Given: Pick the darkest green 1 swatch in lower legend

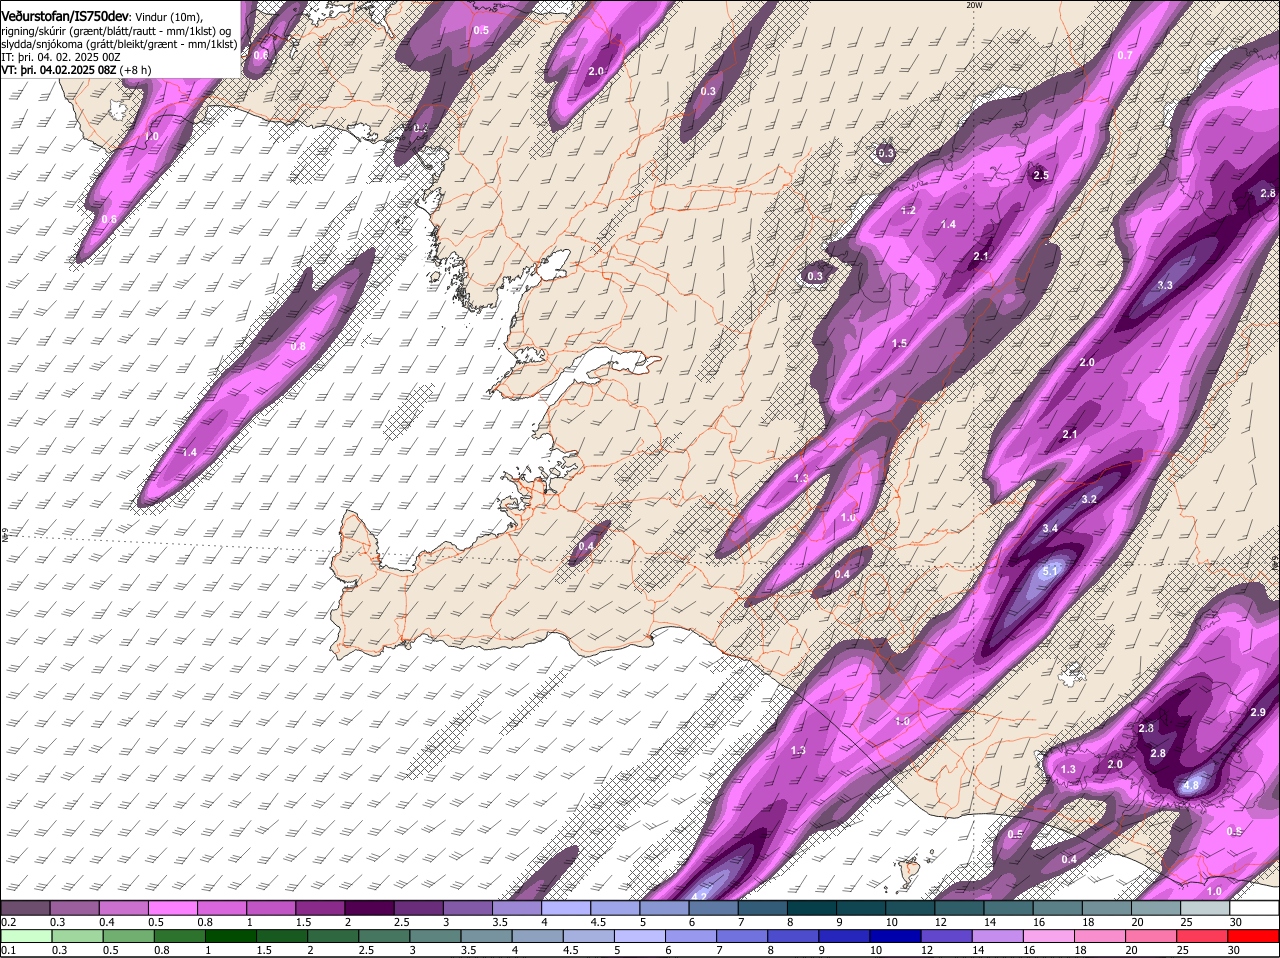Looking at the screenshot, I should (231, 937).
